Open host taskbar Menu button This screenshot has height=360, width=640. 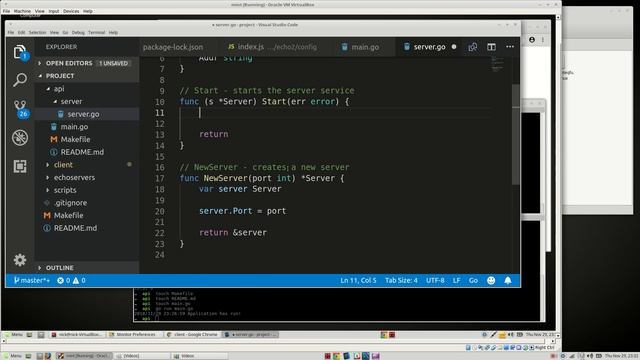[12, 356]
